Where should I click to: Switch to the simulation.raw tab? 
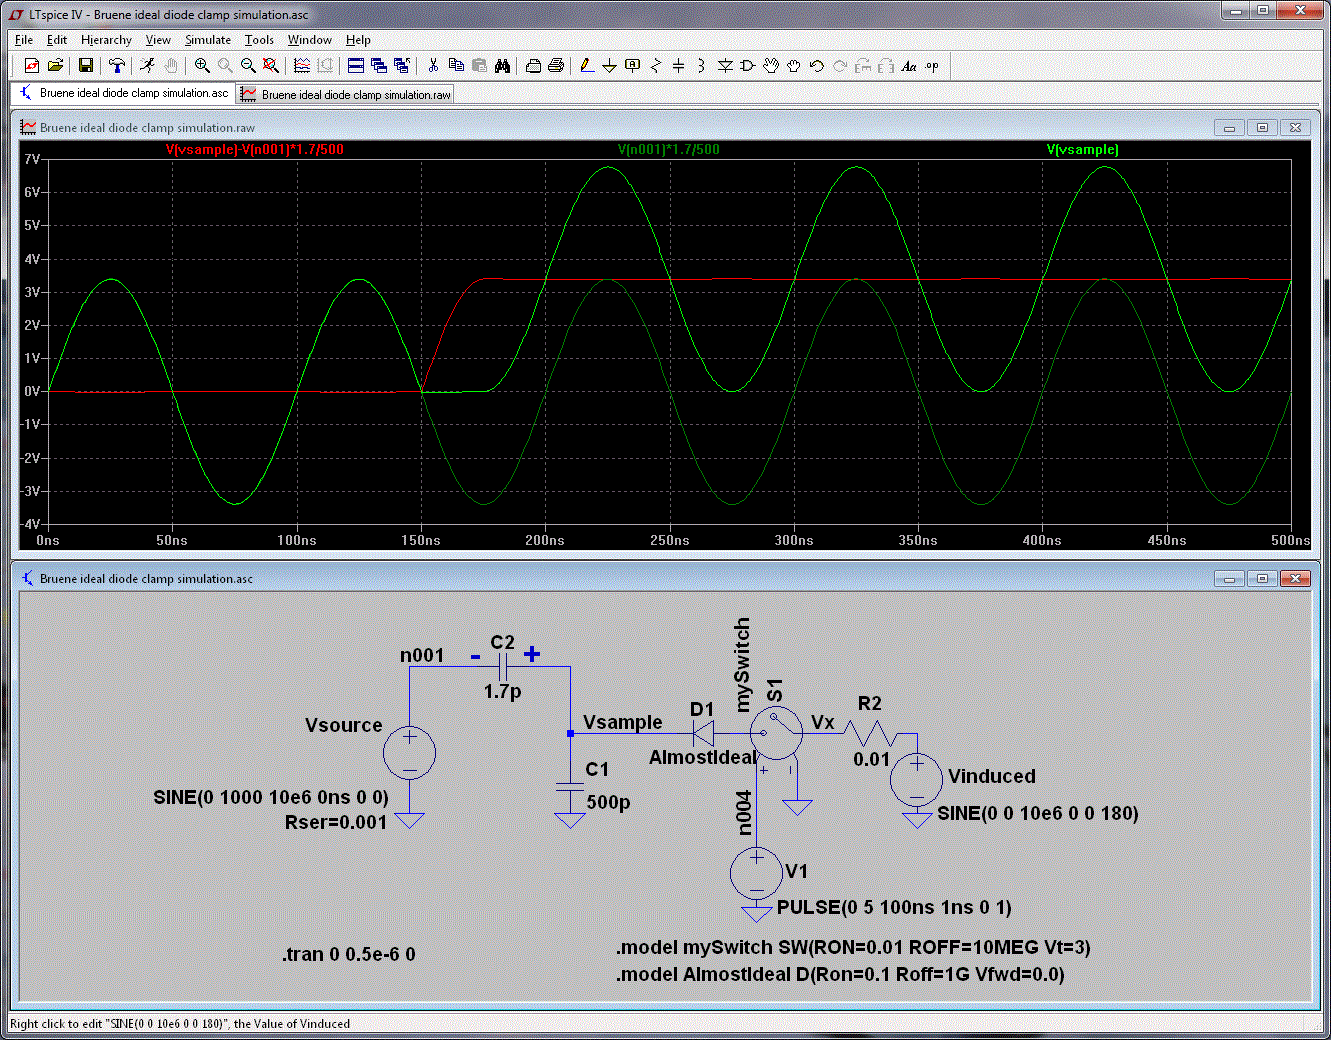pyautogui.click(x=346, y=95)
